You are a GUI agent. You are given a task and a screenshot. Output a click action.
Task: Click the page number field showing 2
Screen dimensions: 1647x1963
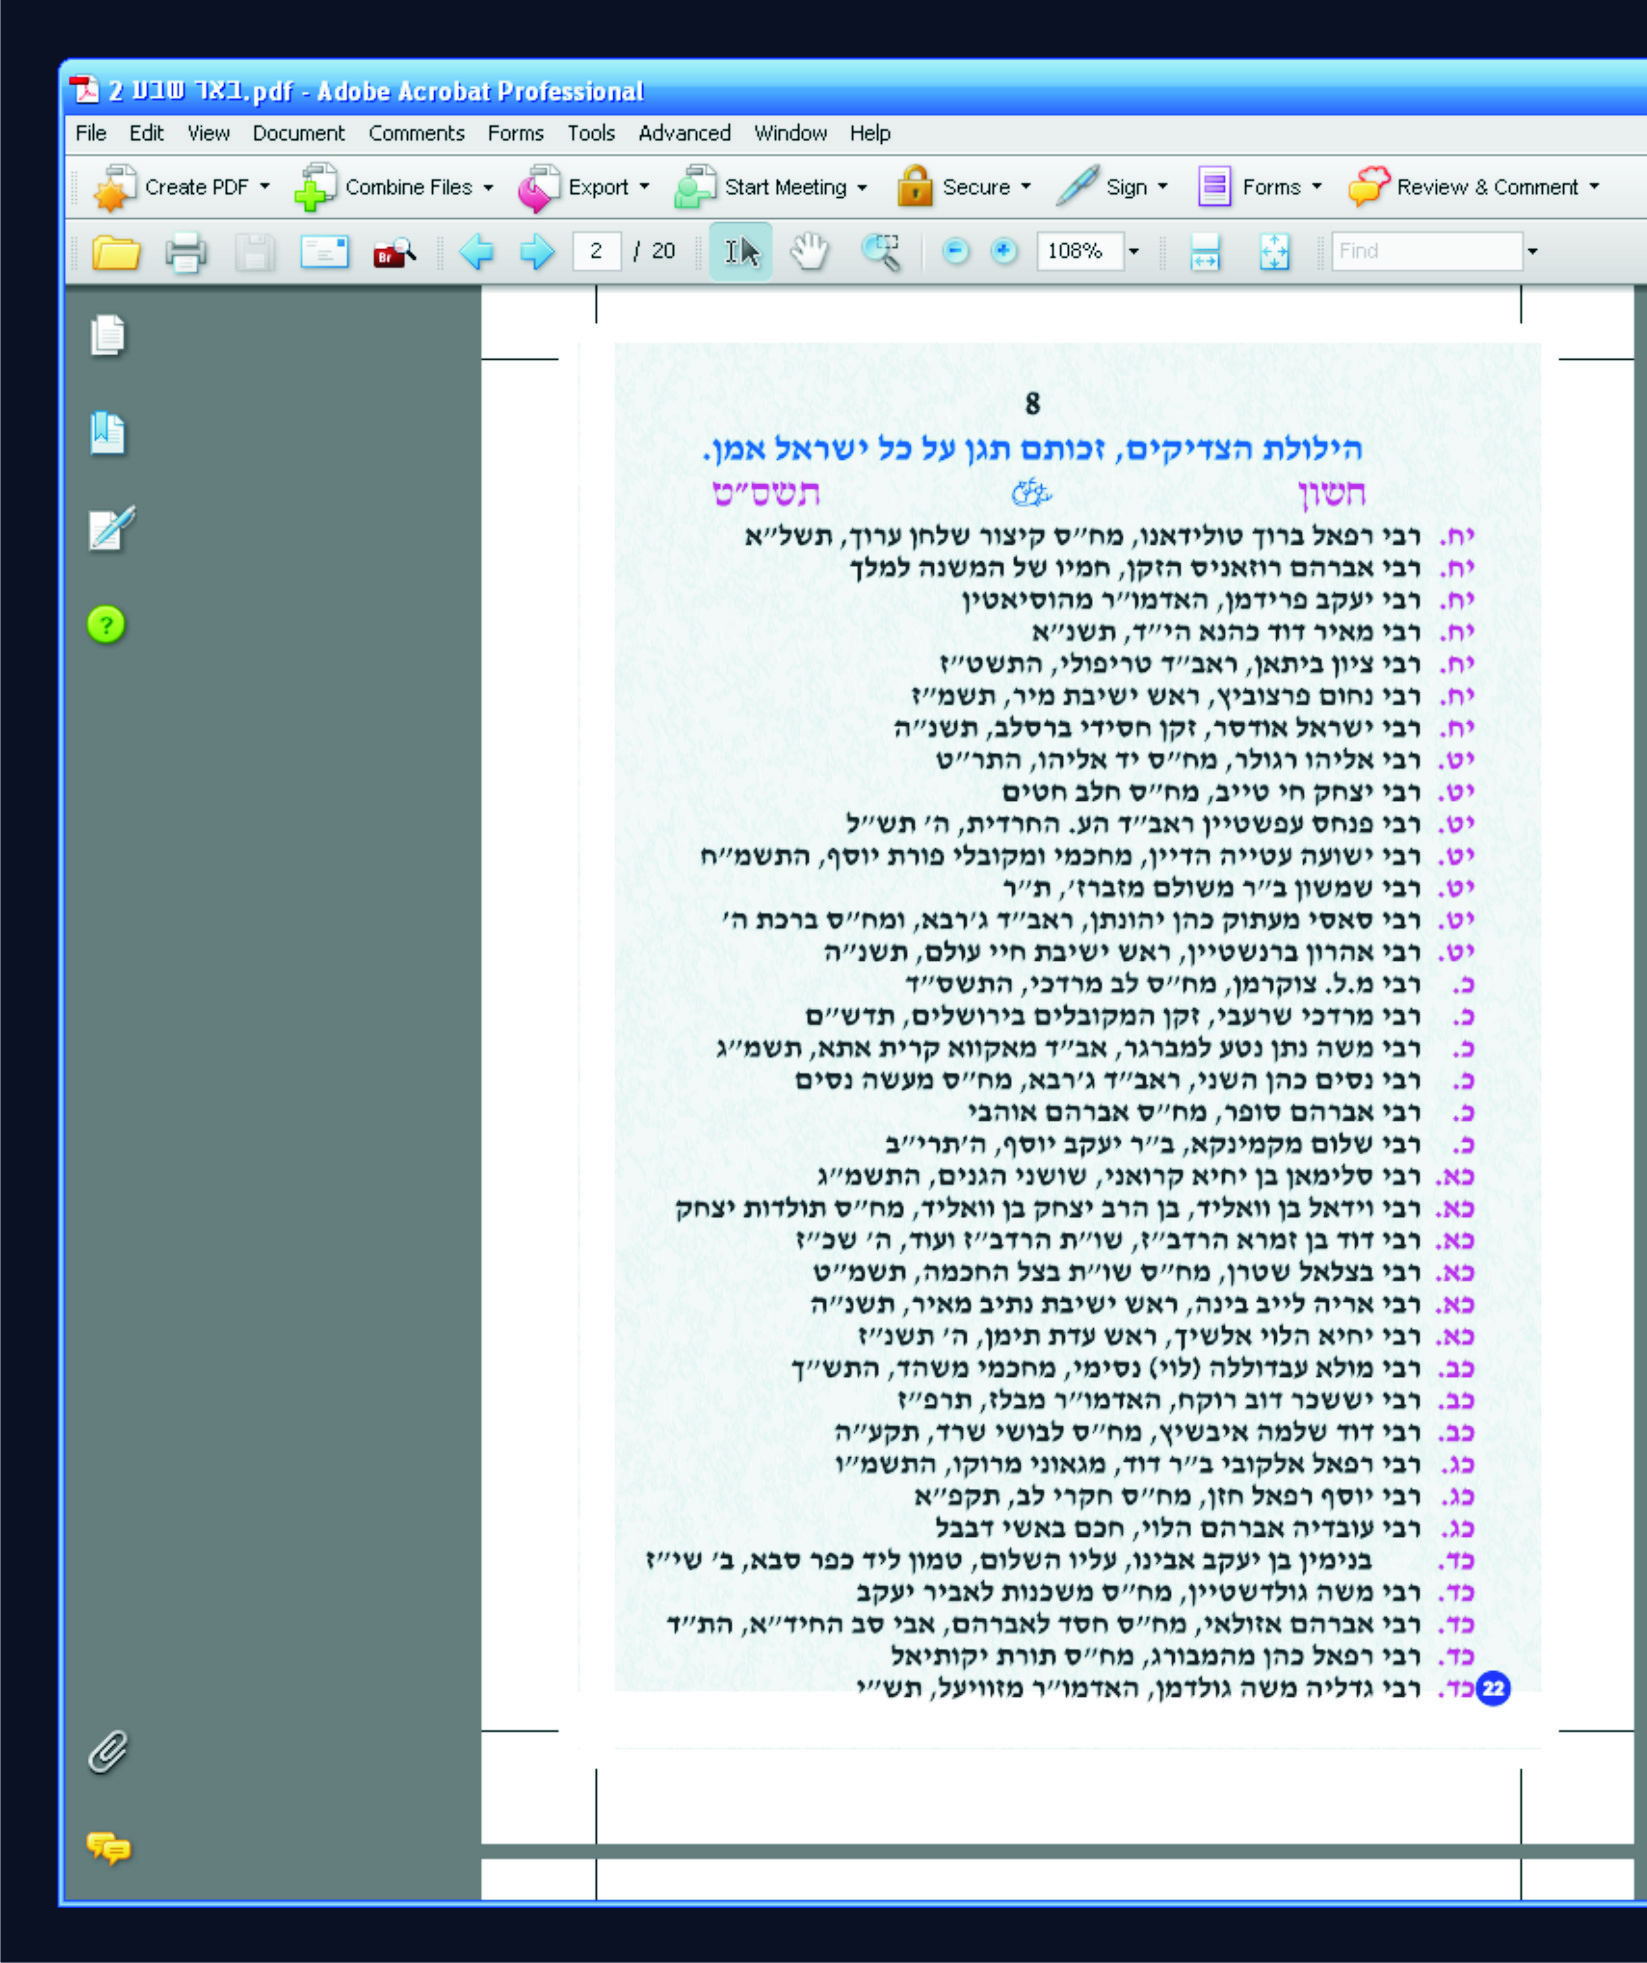[x=597, y=251]
